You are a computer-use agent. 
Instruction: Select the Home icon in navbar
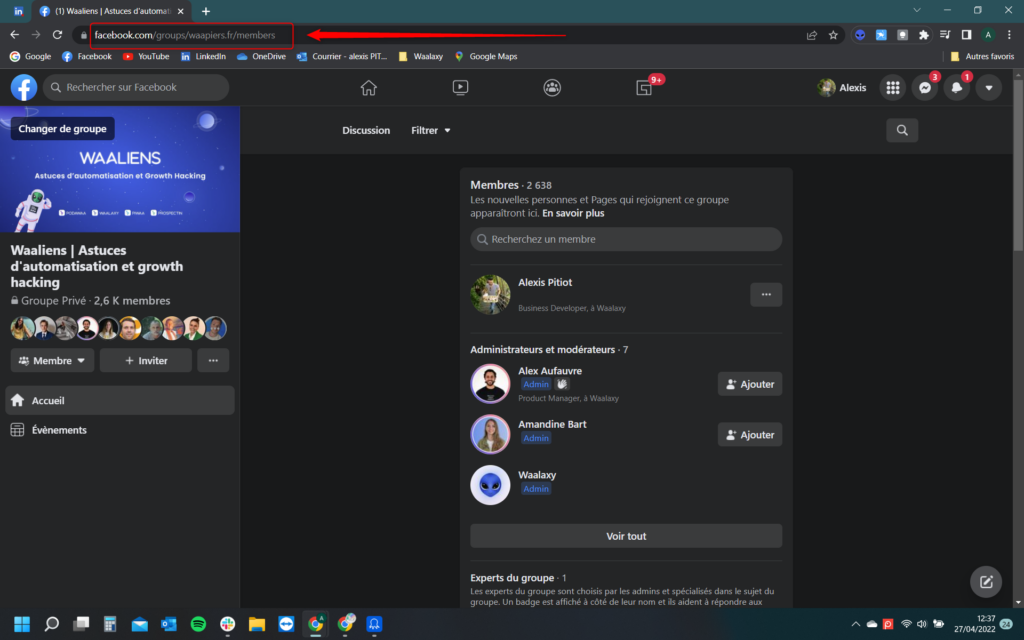tap(368, 88)
